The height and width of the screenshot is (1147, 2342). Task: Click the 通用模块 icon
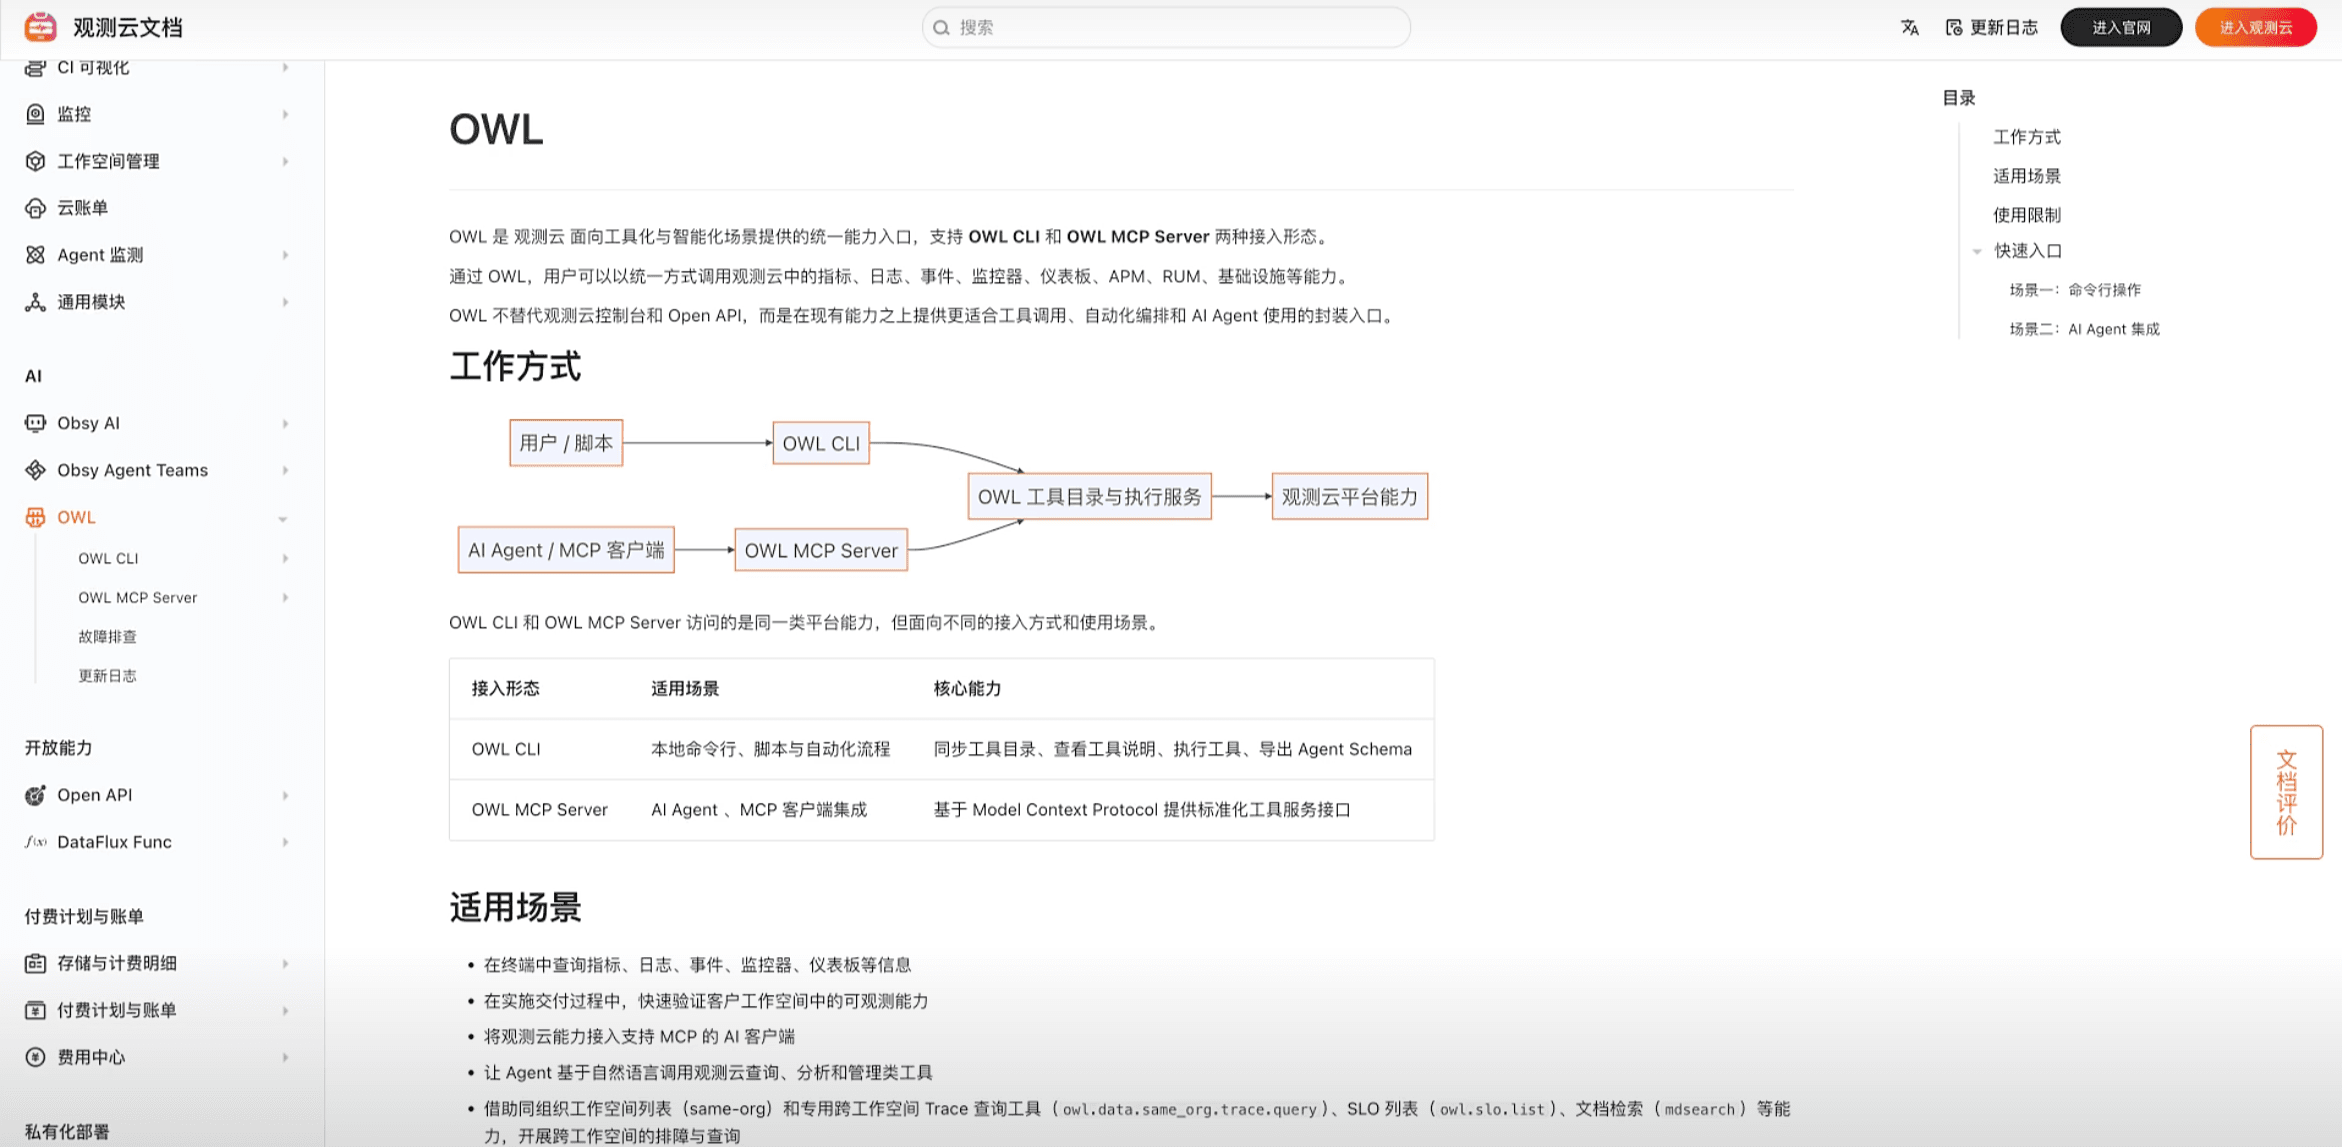point(35,302)
